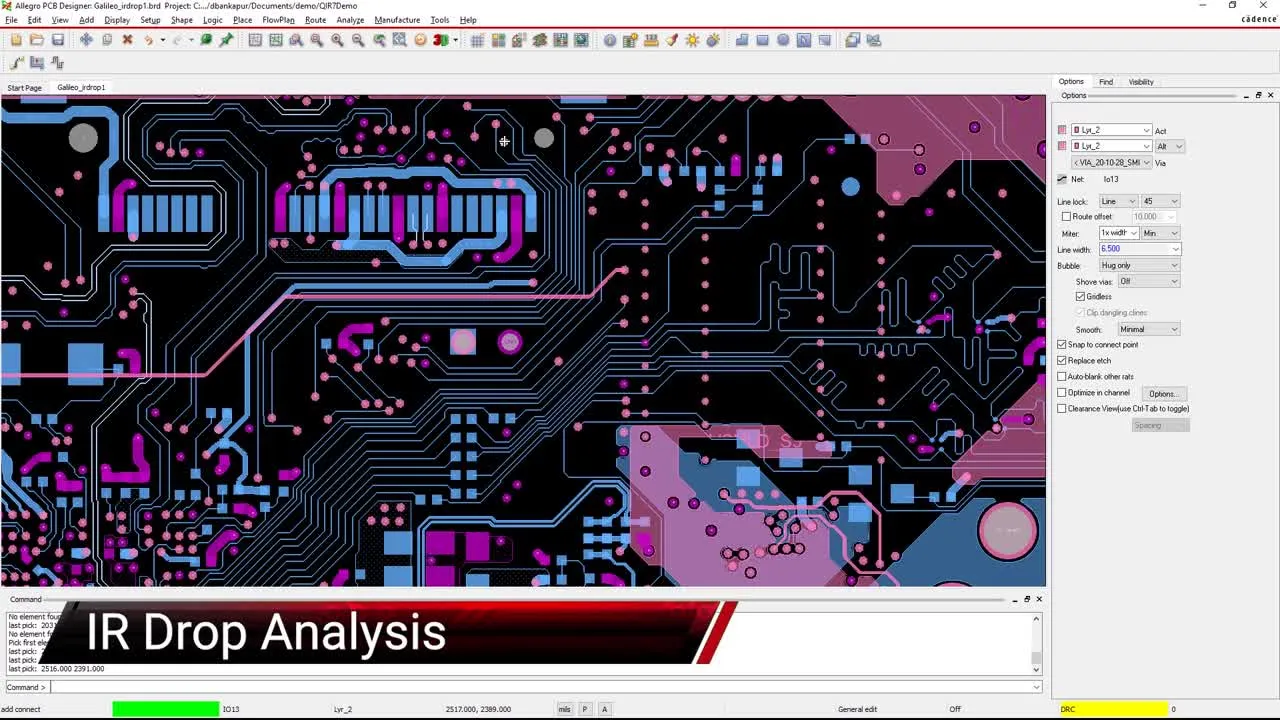
Task: Click the green pushpin icon
Action: click(x=227, y=40)
